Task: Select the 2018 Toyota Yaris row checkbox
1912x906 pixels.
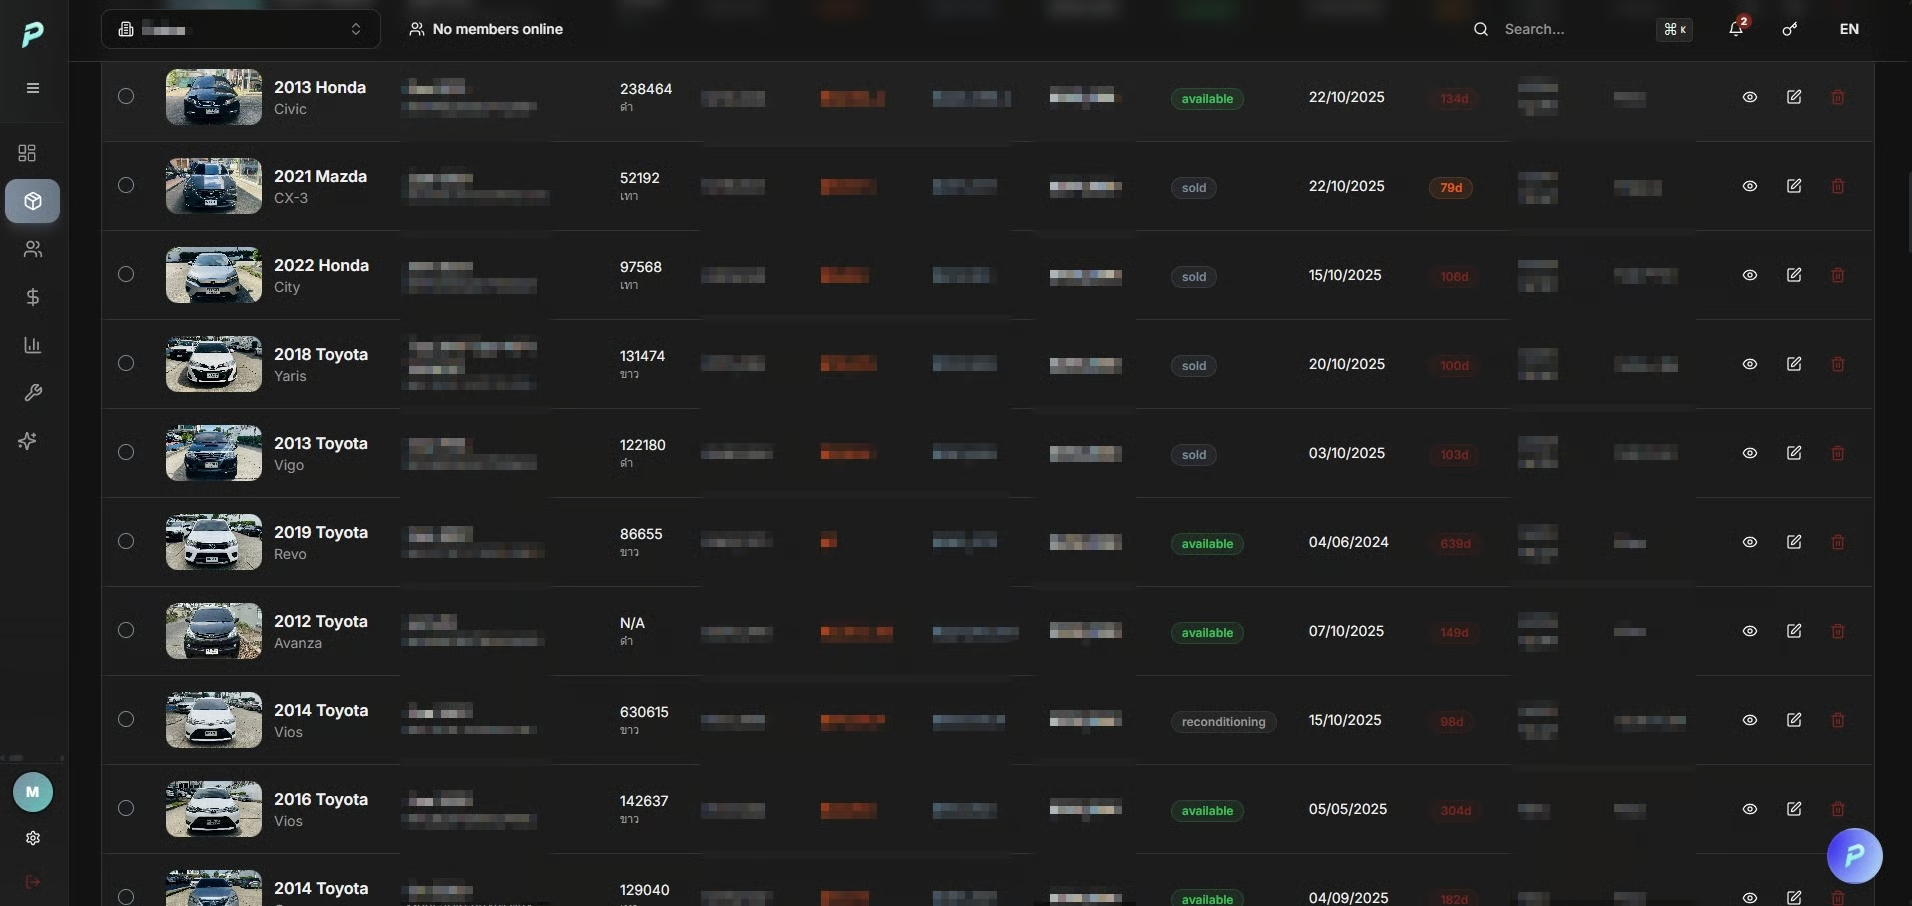Action: pyautogui.click(x=126, y=363)
